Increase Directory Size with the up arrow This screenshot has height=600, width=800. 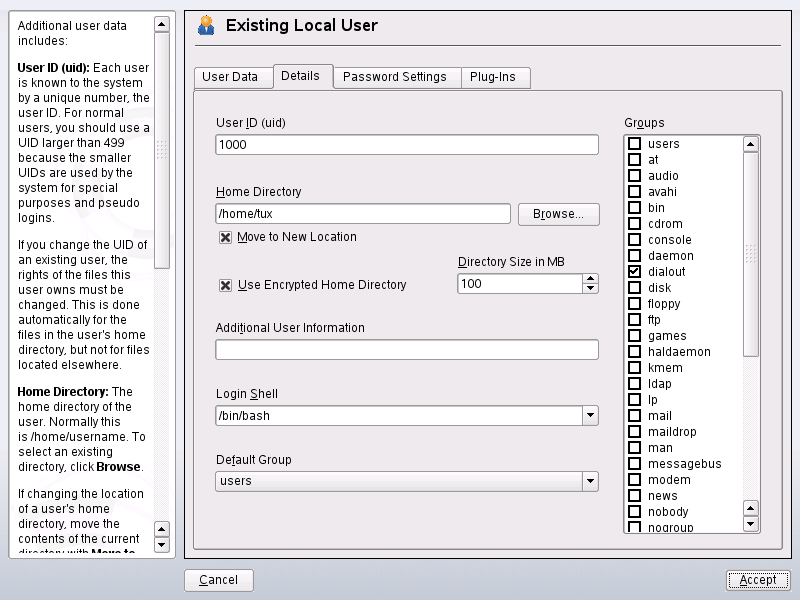click(x=590, y=279)
